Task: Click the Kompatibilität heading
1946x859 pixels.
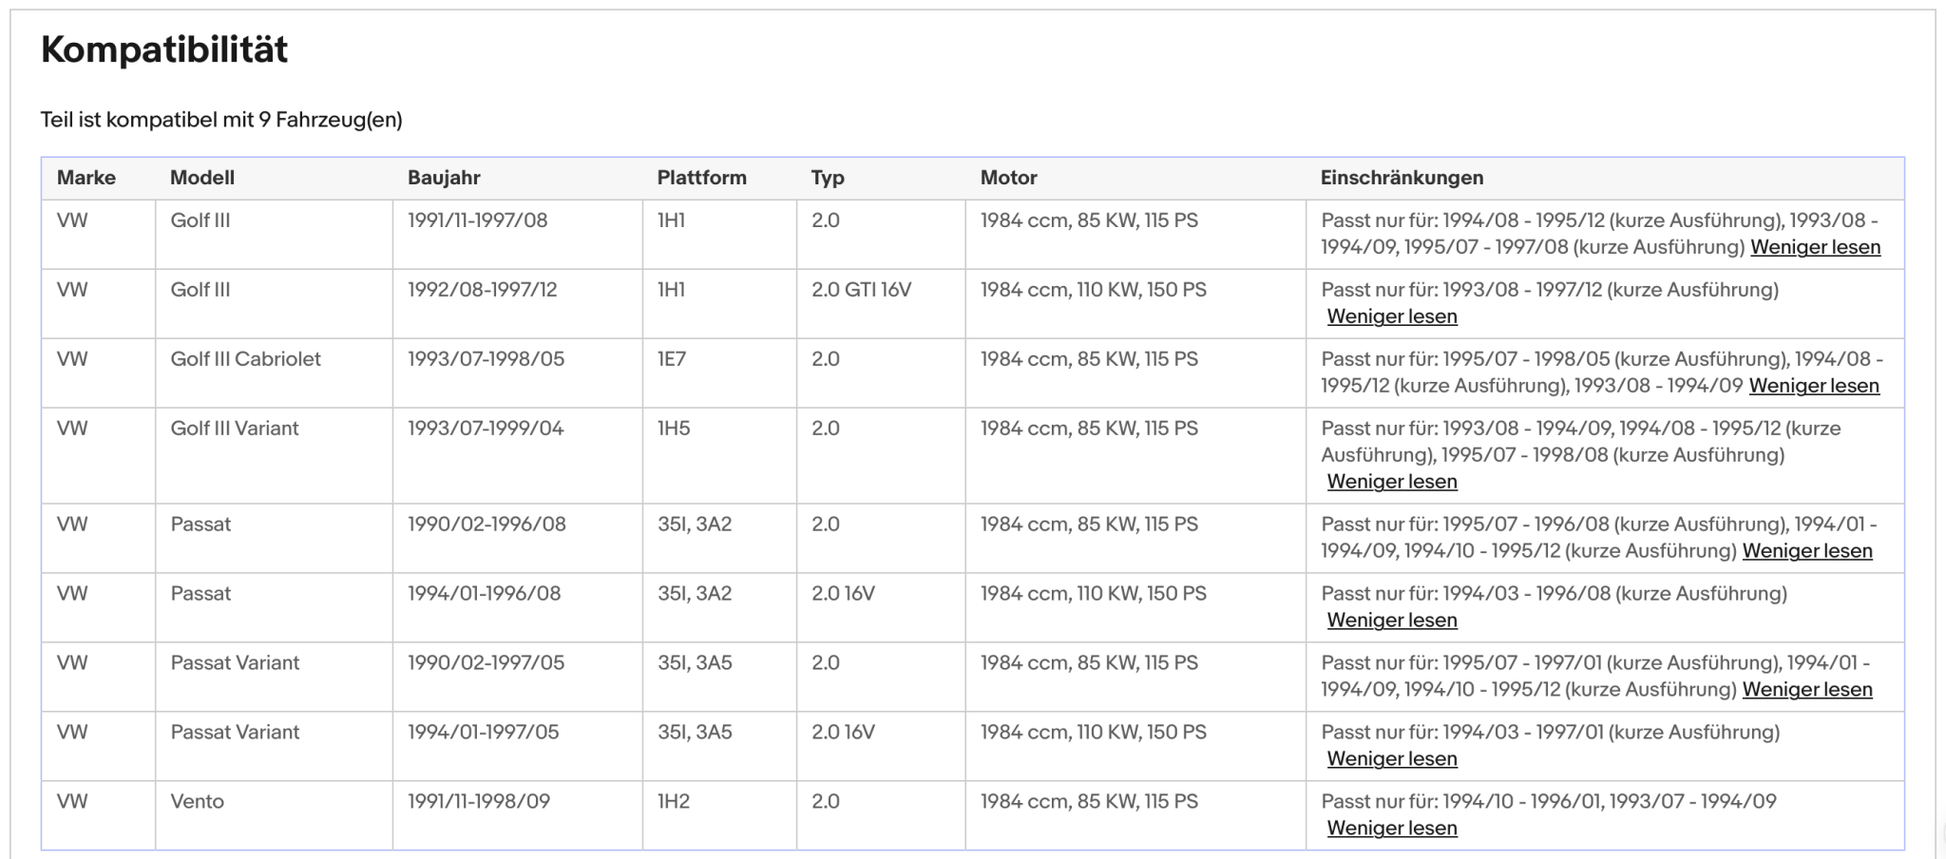Action: tap(164, 49)
